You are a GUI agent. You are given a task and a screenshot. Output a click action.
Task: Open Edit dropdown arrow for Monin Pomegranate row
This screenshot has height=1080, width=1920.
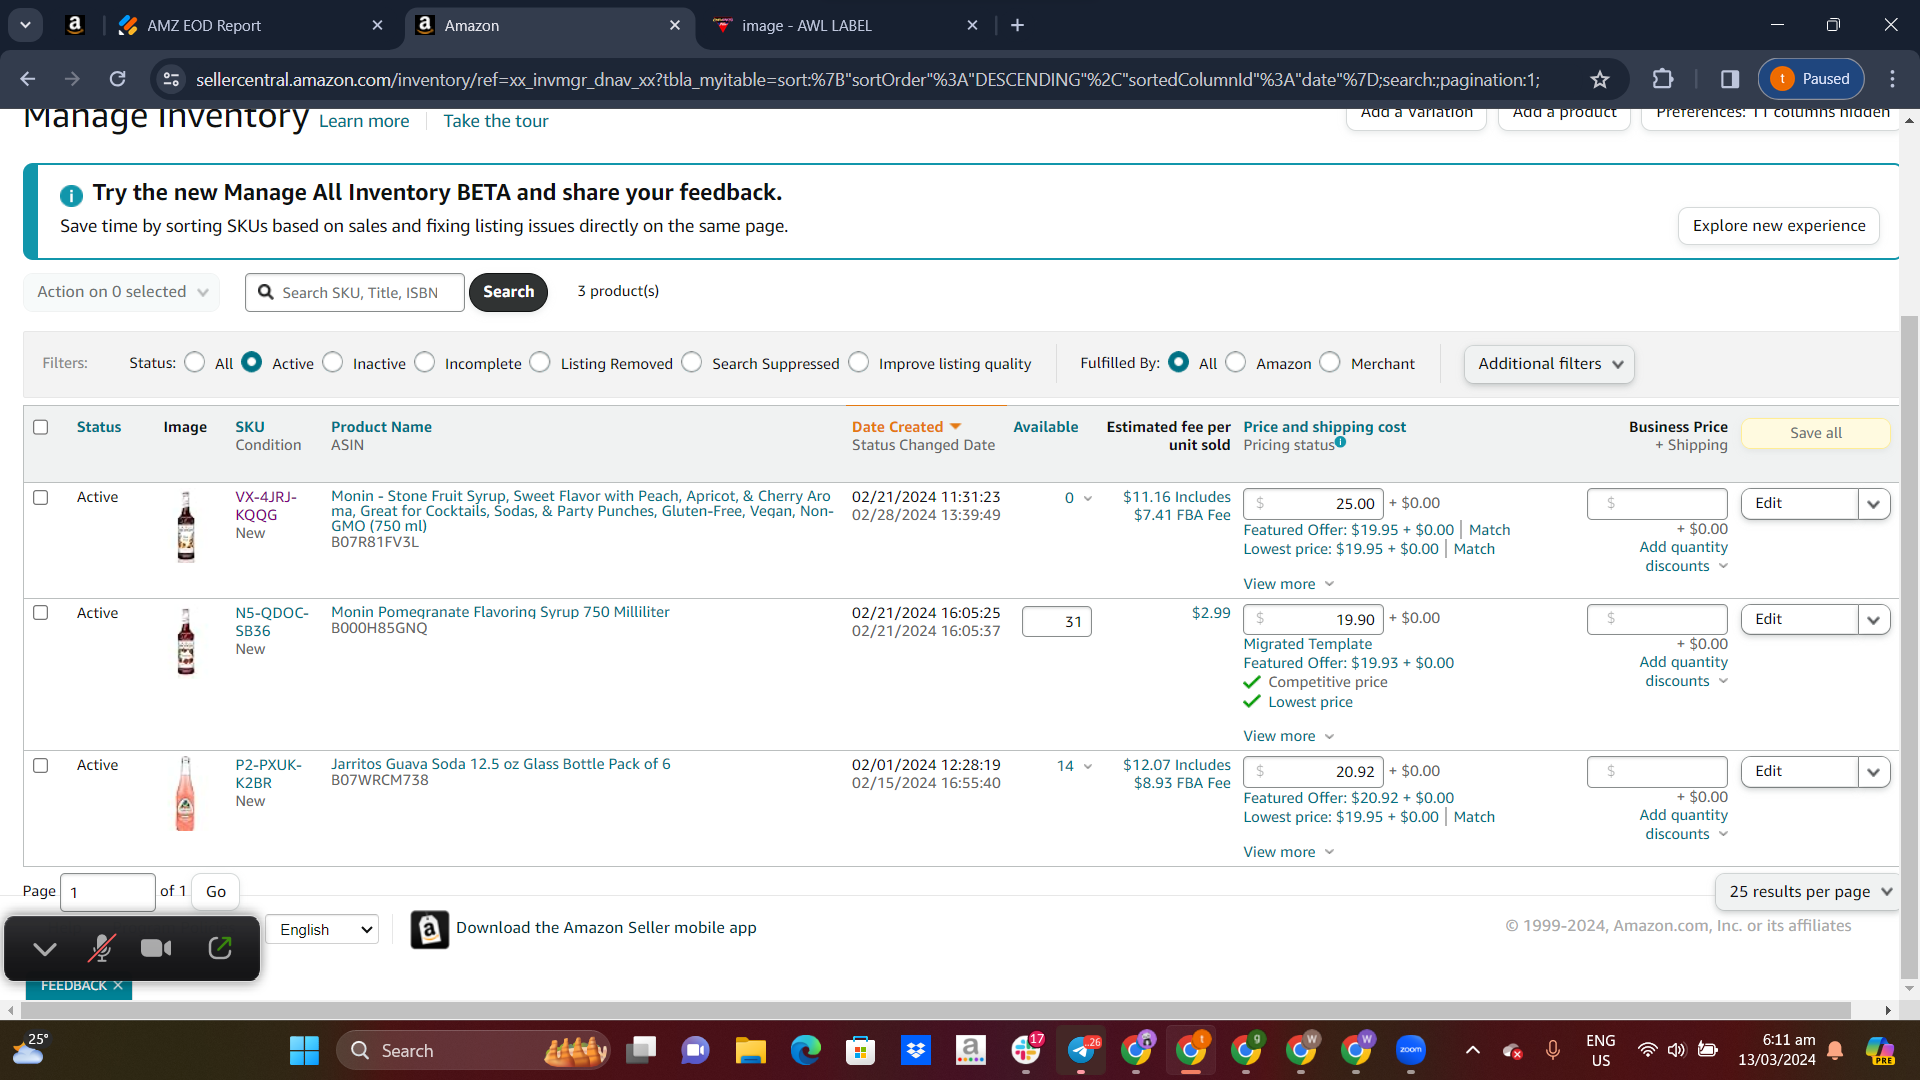coord(1874,620)
